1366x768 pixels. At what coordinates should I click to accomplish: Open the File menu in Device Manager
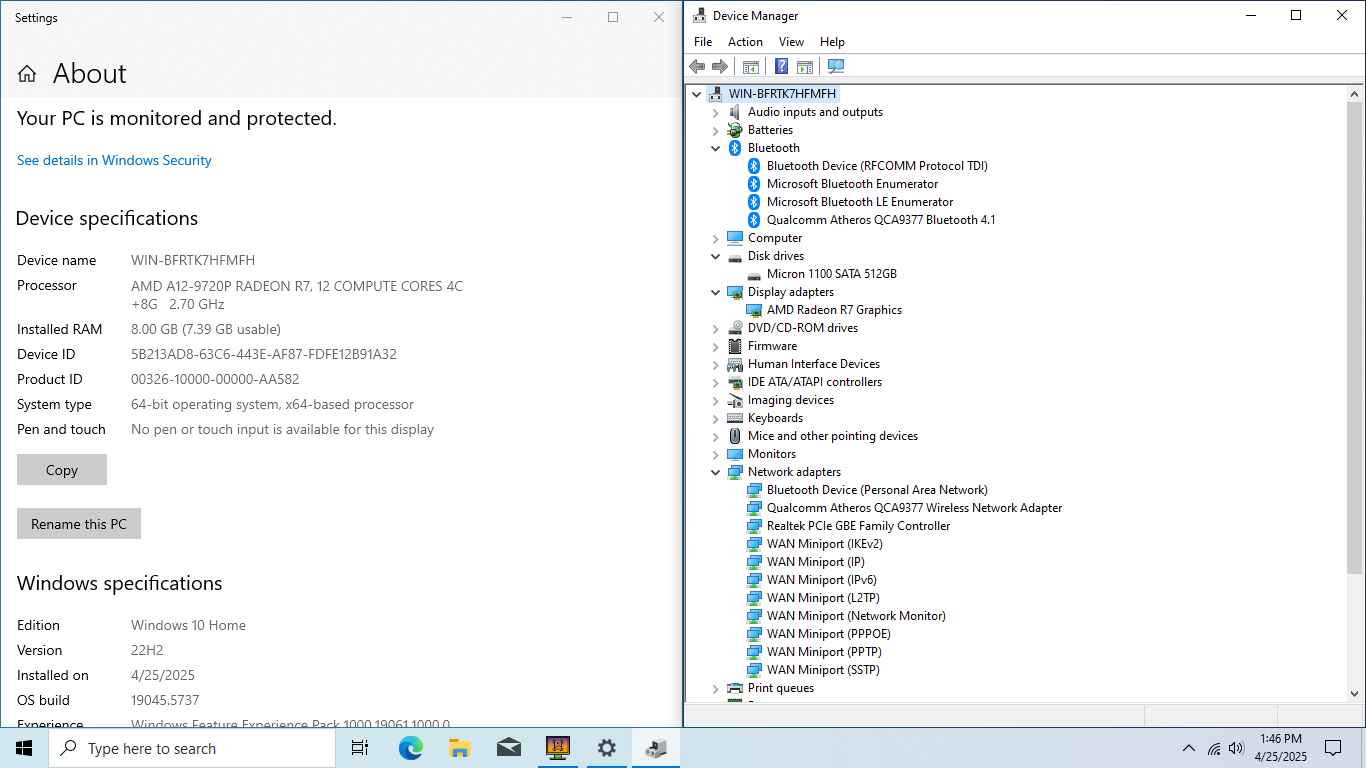tap(703, 42)
